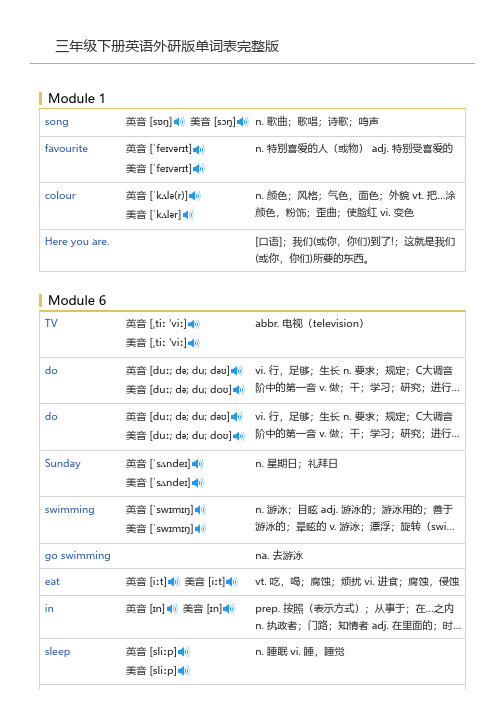Play American pronunciation of colour
Image resolution: width=504 pixels, height=713 pixels.
click(x=188, y=215)
